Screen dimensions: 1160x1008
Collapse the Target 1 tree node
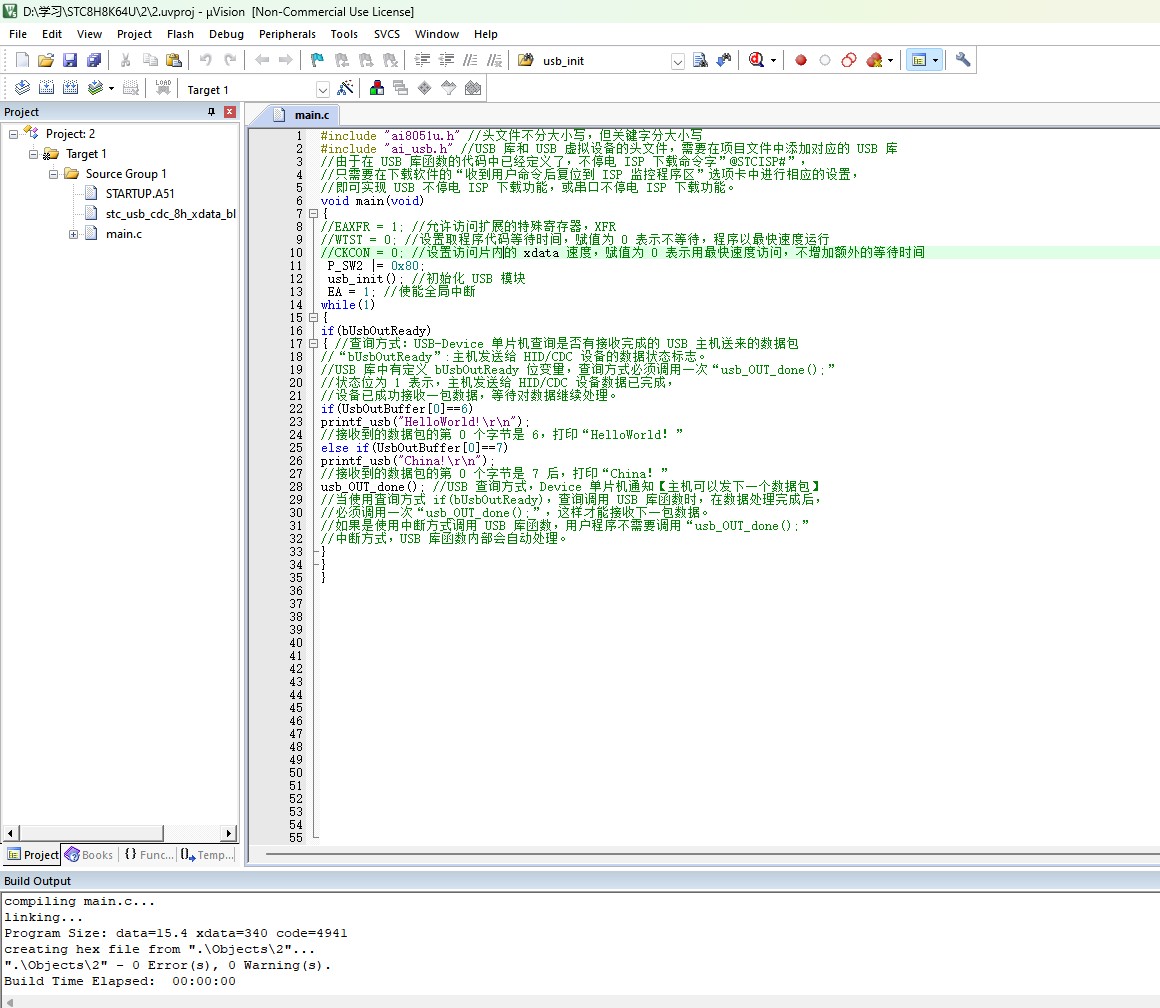coord(33,154)
